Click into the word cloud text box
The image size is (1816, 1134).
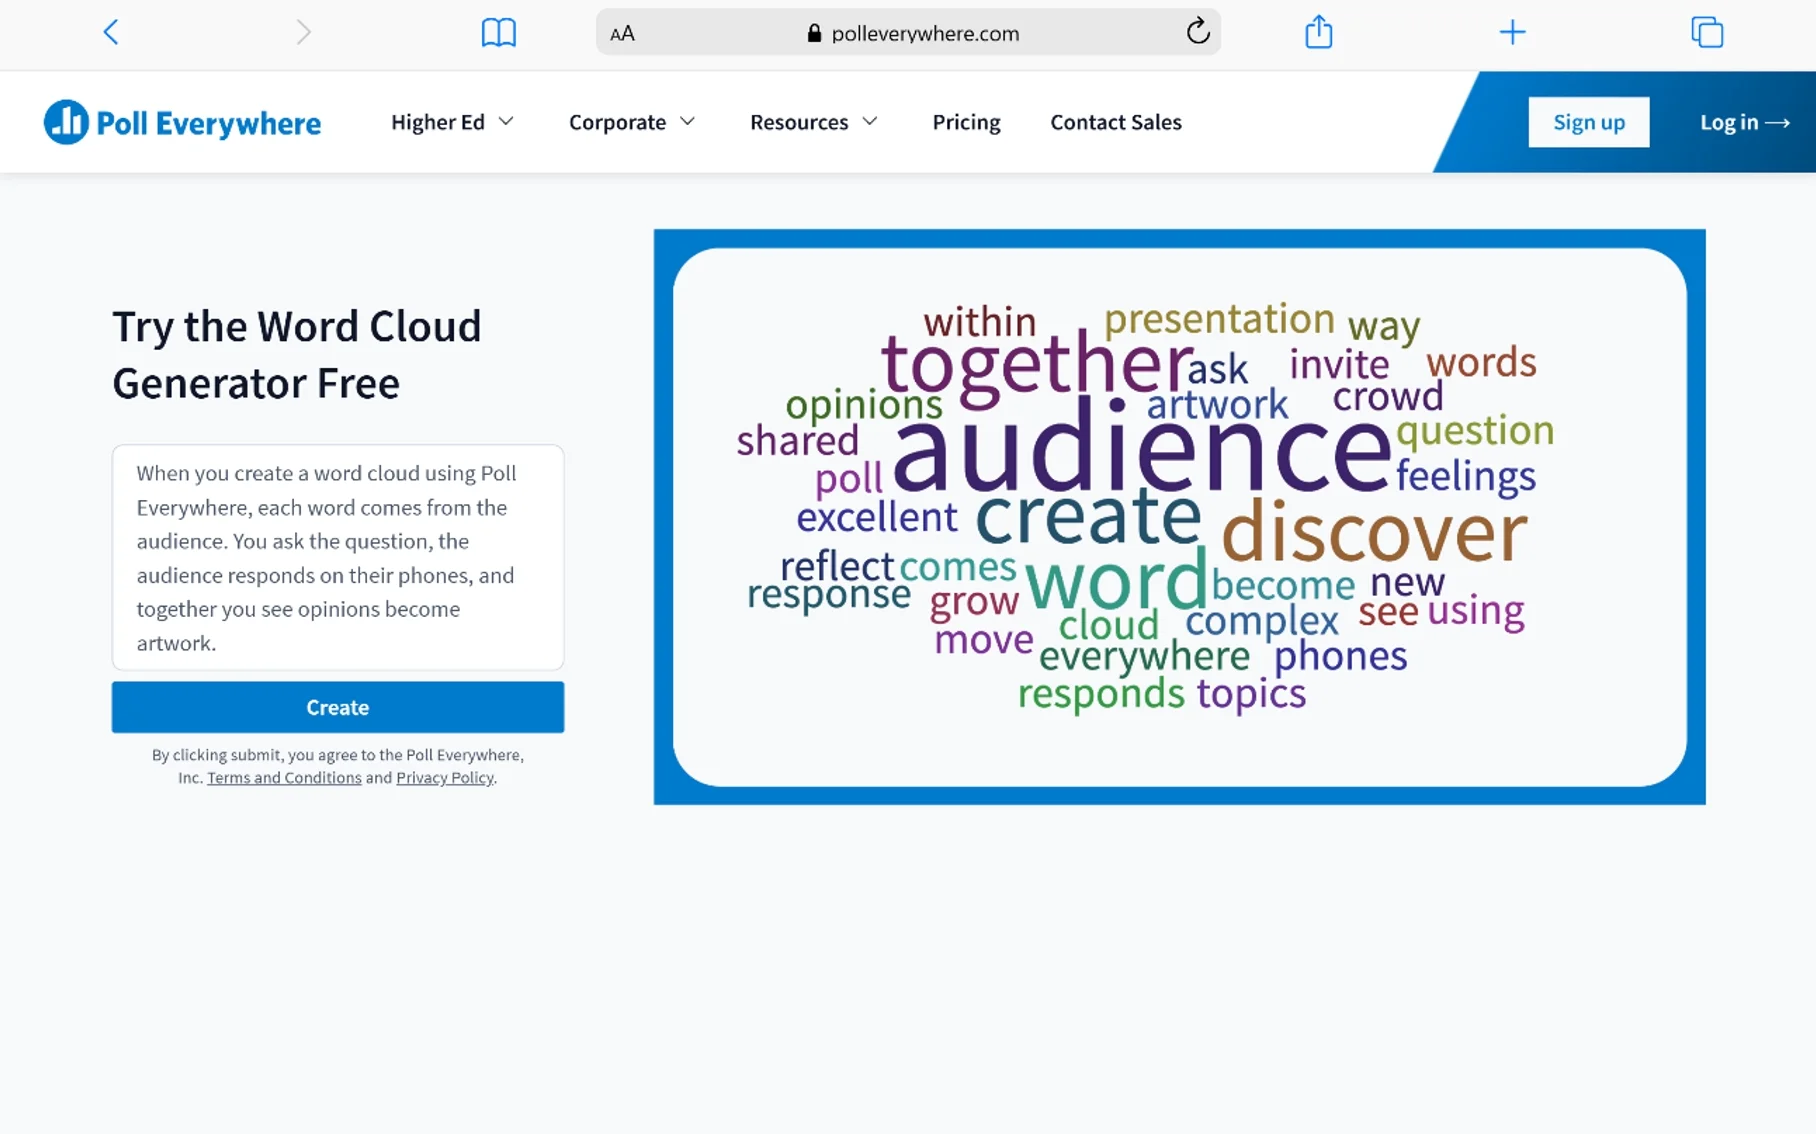[x=338, y=557]
